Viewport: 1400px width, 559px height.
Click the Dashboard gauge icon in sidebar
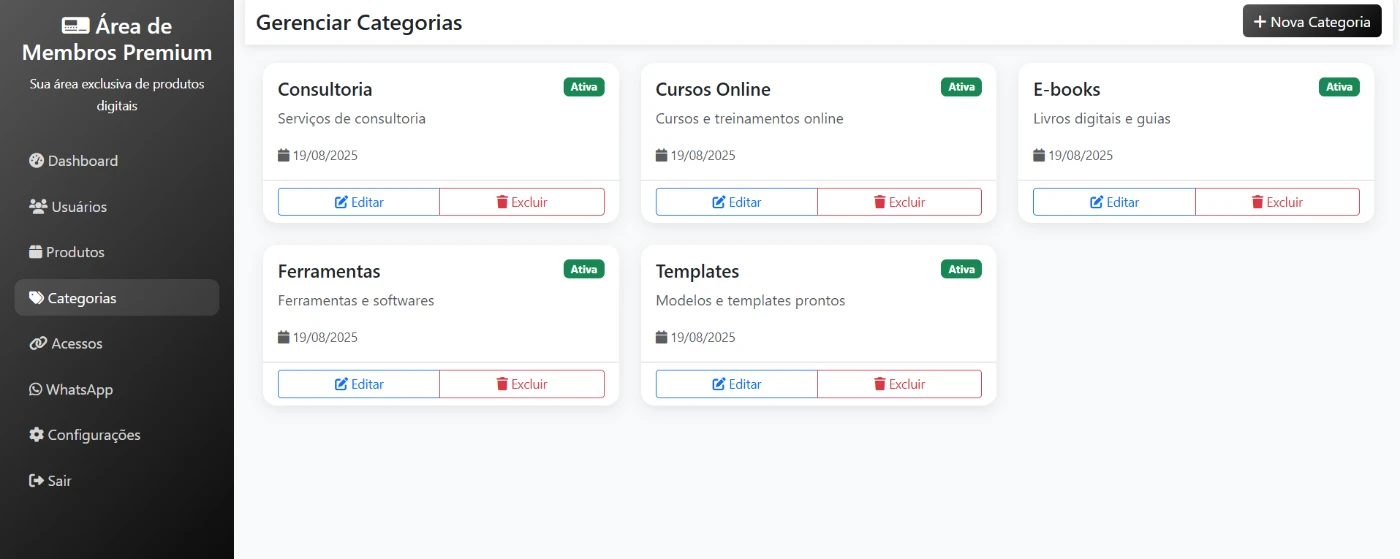(37, 161)
